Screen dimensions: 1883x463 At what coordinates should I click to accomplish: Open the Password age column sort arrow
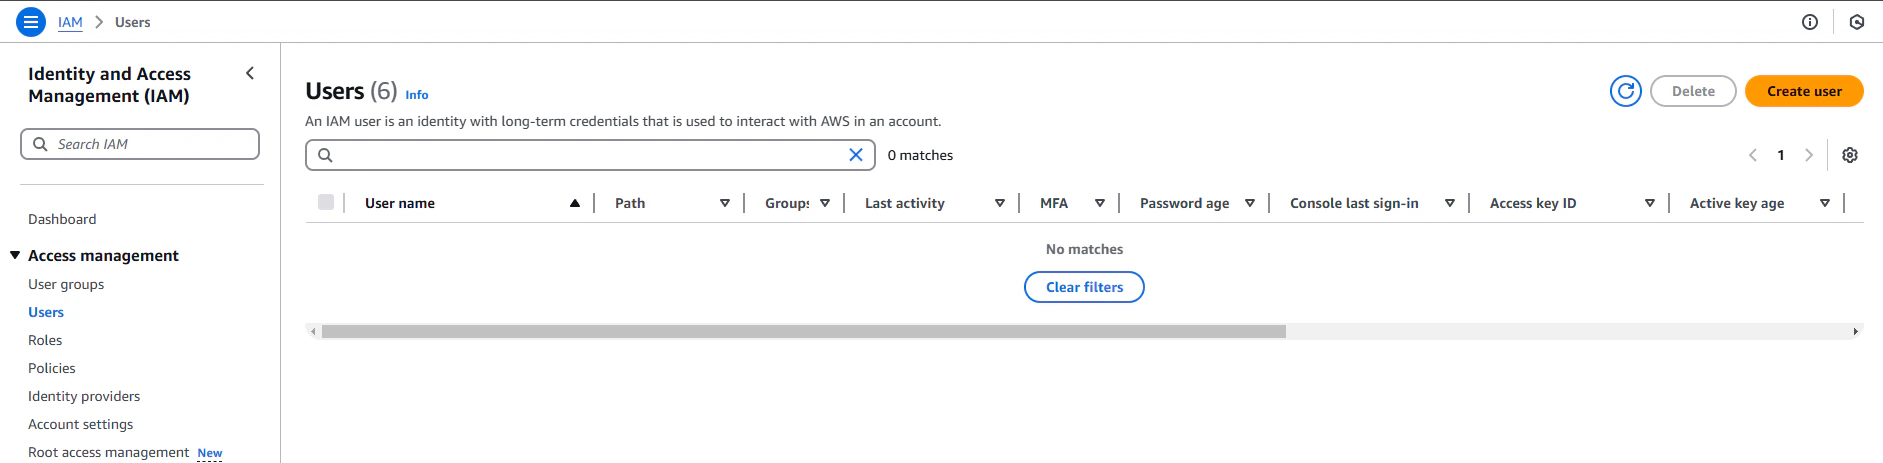click(1250, 203)
